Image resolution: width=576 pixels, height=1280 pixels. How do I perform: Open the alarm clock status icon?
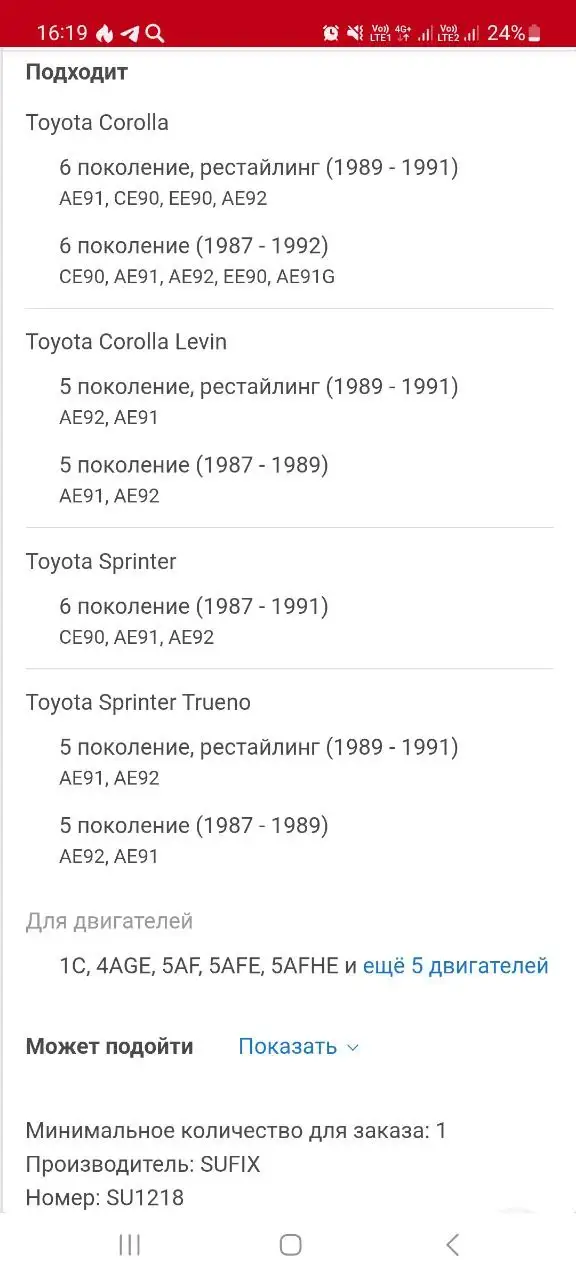pyautogui.click(x=330, y=32)
